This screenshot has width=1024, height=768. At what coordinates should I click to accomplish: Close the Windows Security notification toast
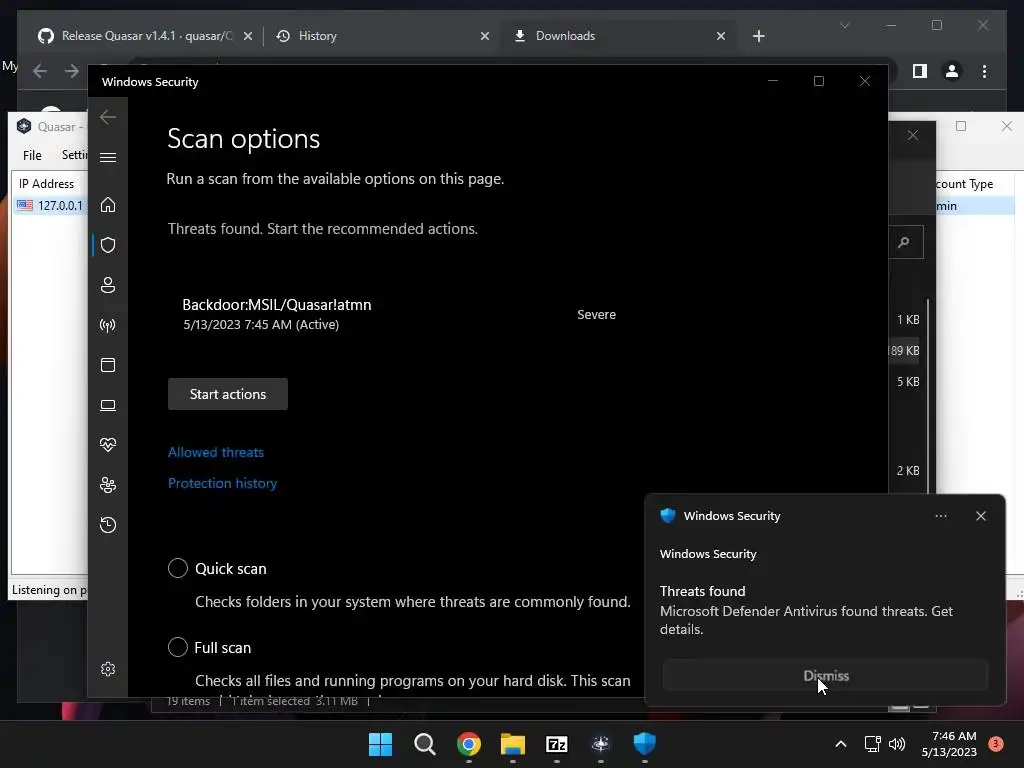pyautogui.click(x=981, y=516)
